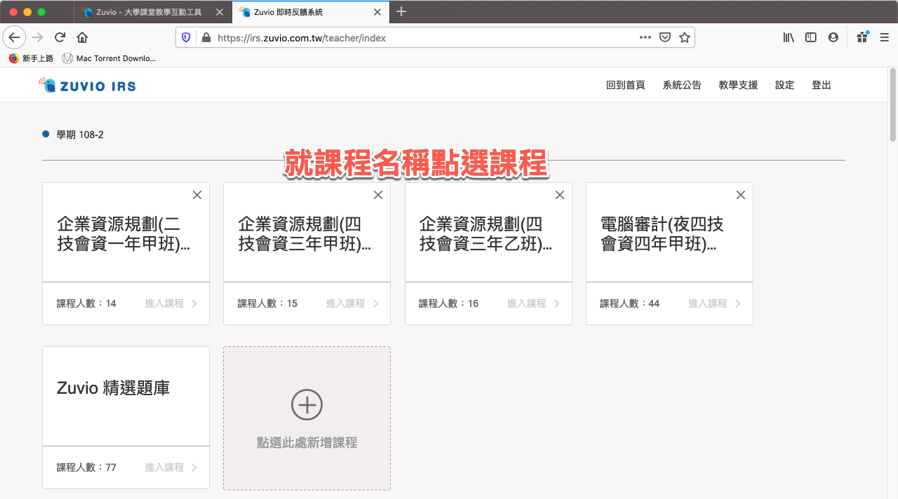The image size is (898, 499).
Task: Click 學期 108-2 semester label
Action: pyautogui.click(x=80, y=135)
